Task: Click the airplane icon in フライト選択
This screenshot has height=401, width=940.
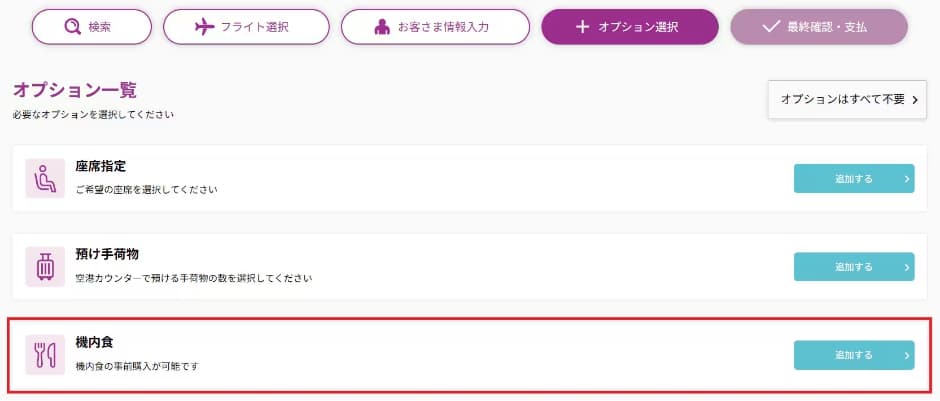Action: 205,27
